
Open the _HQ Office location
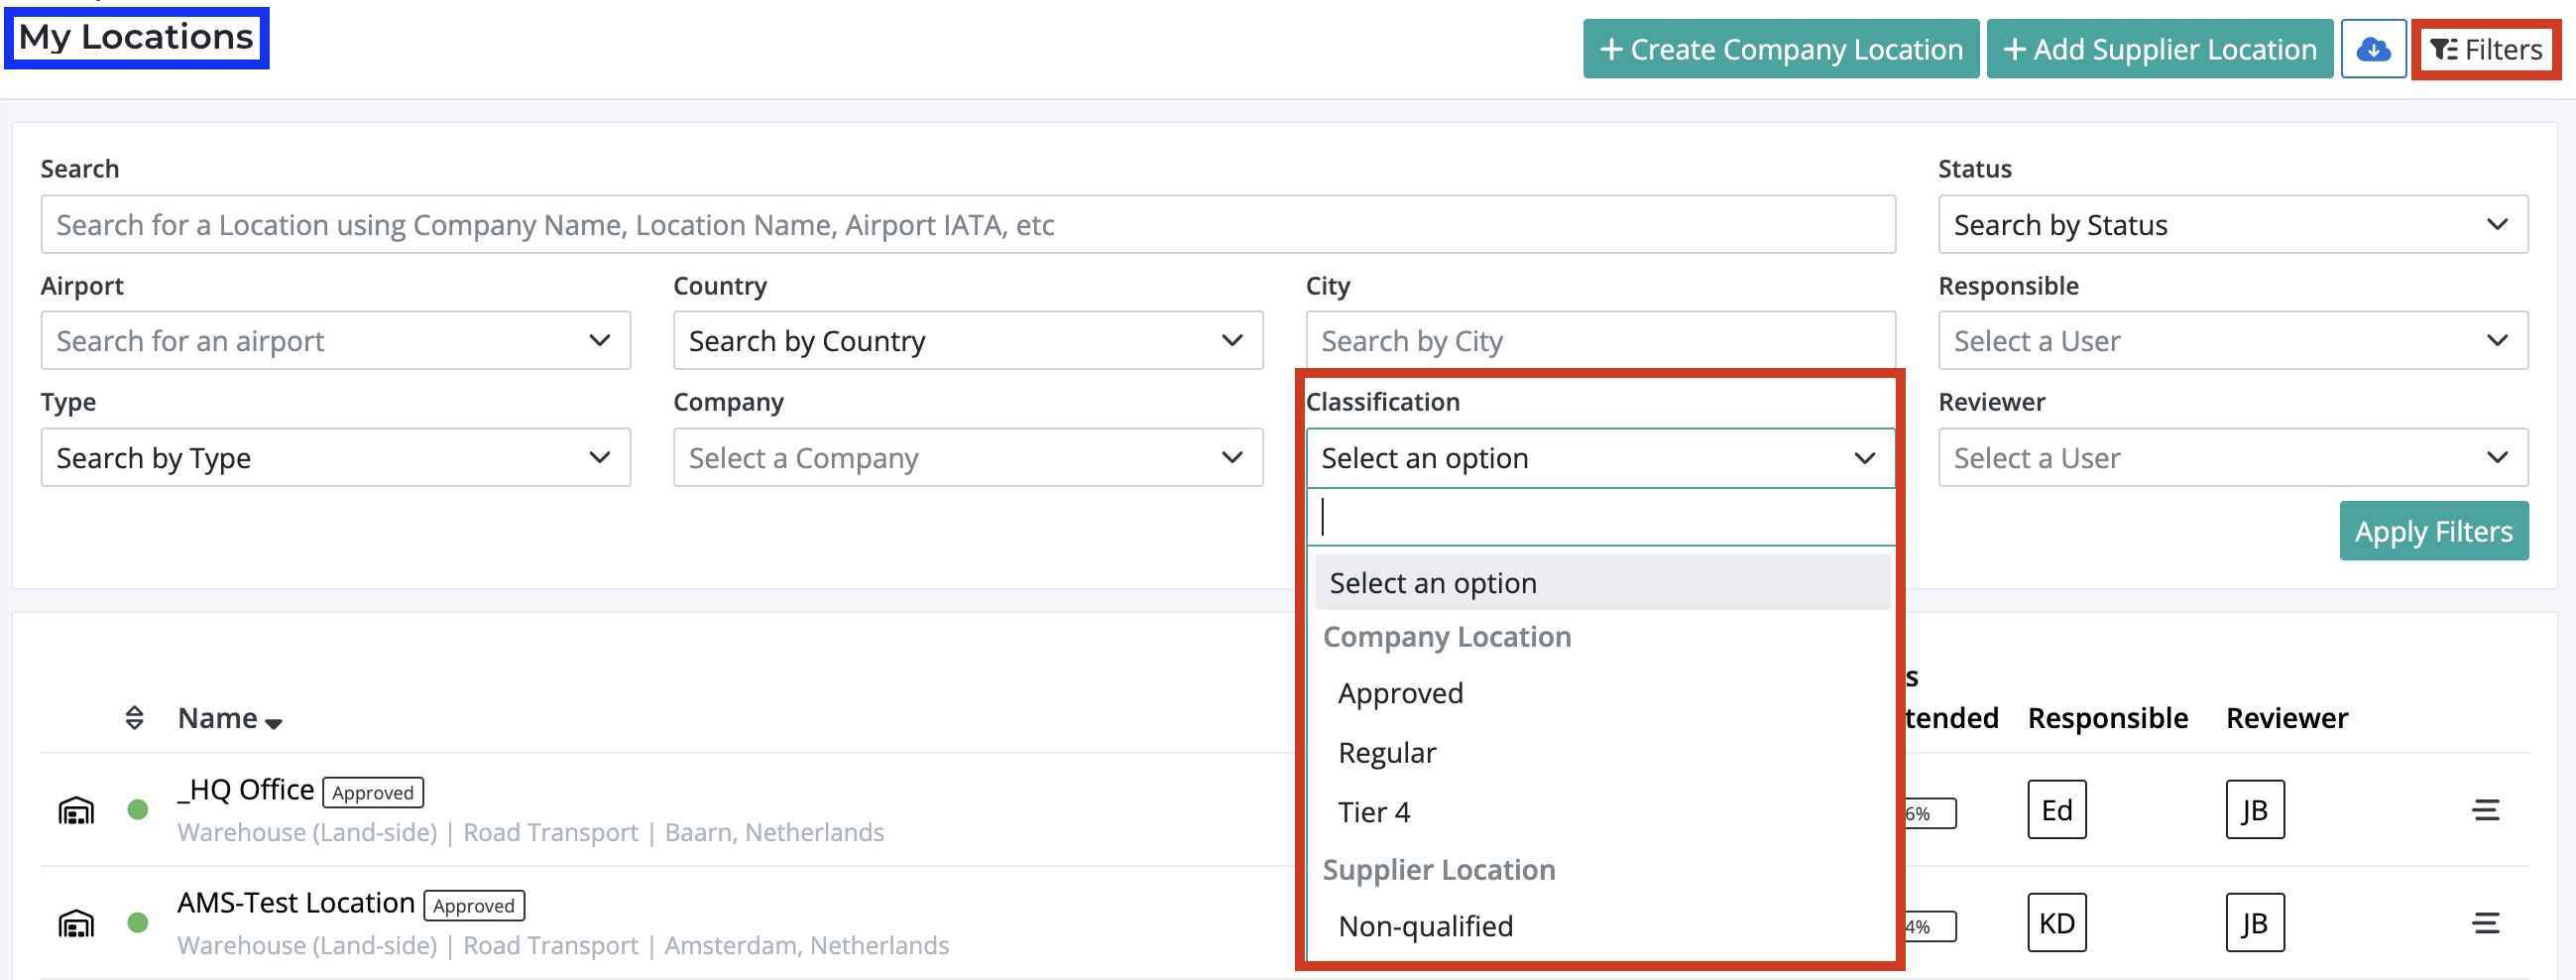coord(246,790)
